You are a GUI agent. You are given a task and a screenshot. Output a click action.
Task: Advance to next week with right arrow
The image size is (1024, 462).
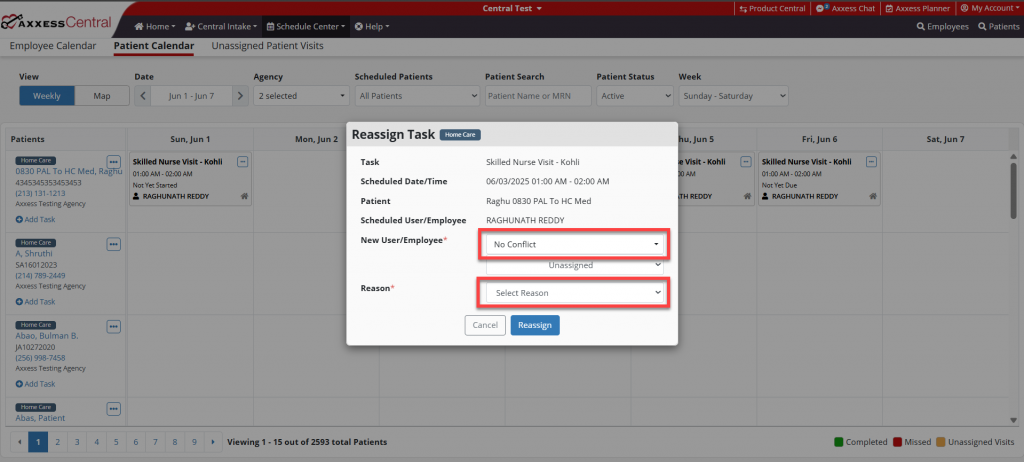238,96
